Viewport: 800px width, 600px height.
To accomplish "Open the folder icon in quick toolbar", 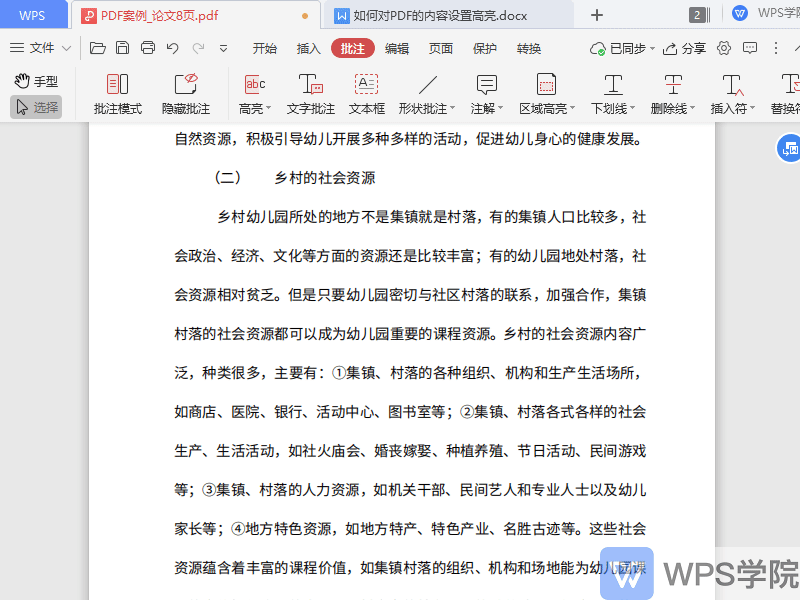I will (97, 48).
